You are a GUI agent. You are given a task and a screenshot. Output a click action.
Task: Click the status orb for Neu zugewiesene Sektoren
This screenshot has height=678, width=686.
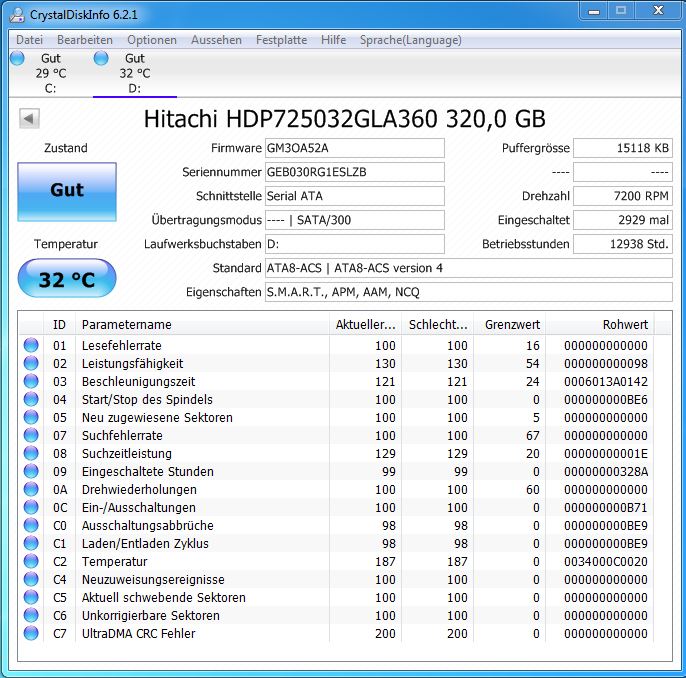click(x=31, y=417)
